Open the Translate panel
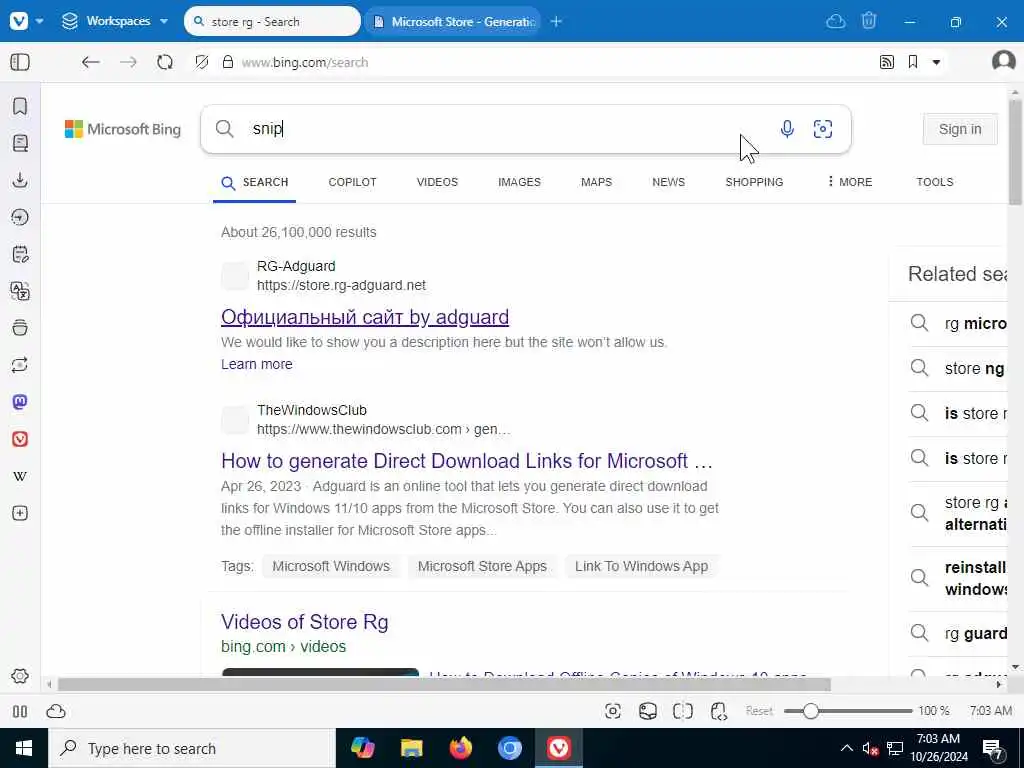The width and height of the screenshot is (1024, 768). point(20,291)
